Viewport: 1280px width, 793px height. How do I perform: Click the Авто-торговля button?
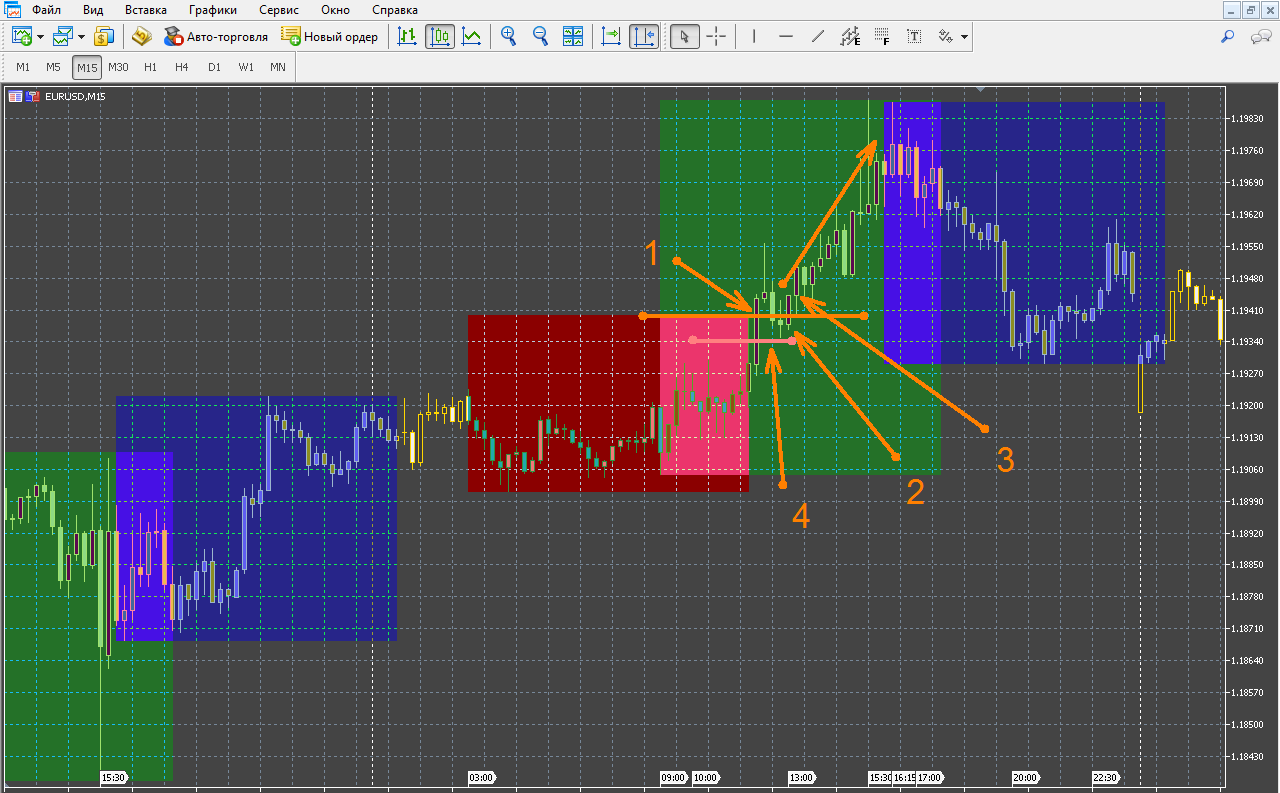[216, 37]
